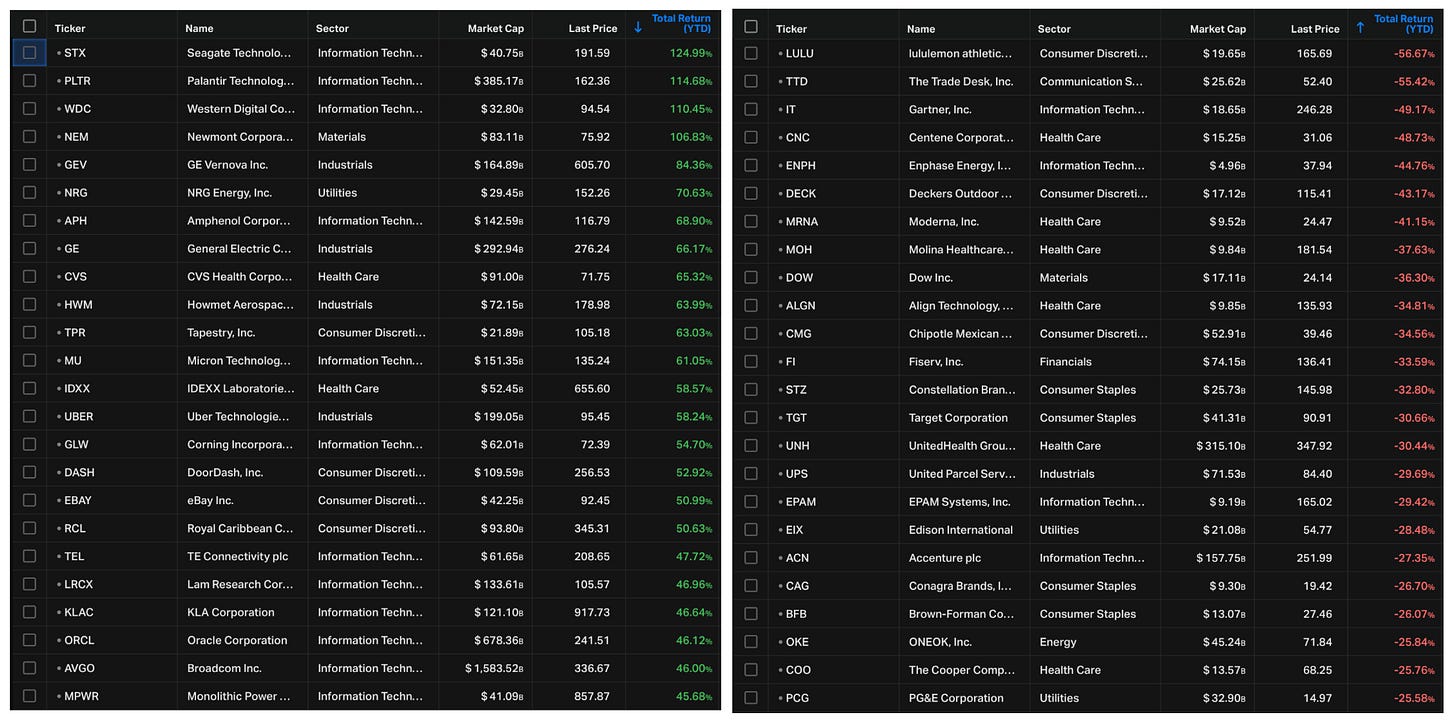Viewport: 1456px width, 721px height.
Task: Click the Last Price header in left table
Action: (593, 28)
